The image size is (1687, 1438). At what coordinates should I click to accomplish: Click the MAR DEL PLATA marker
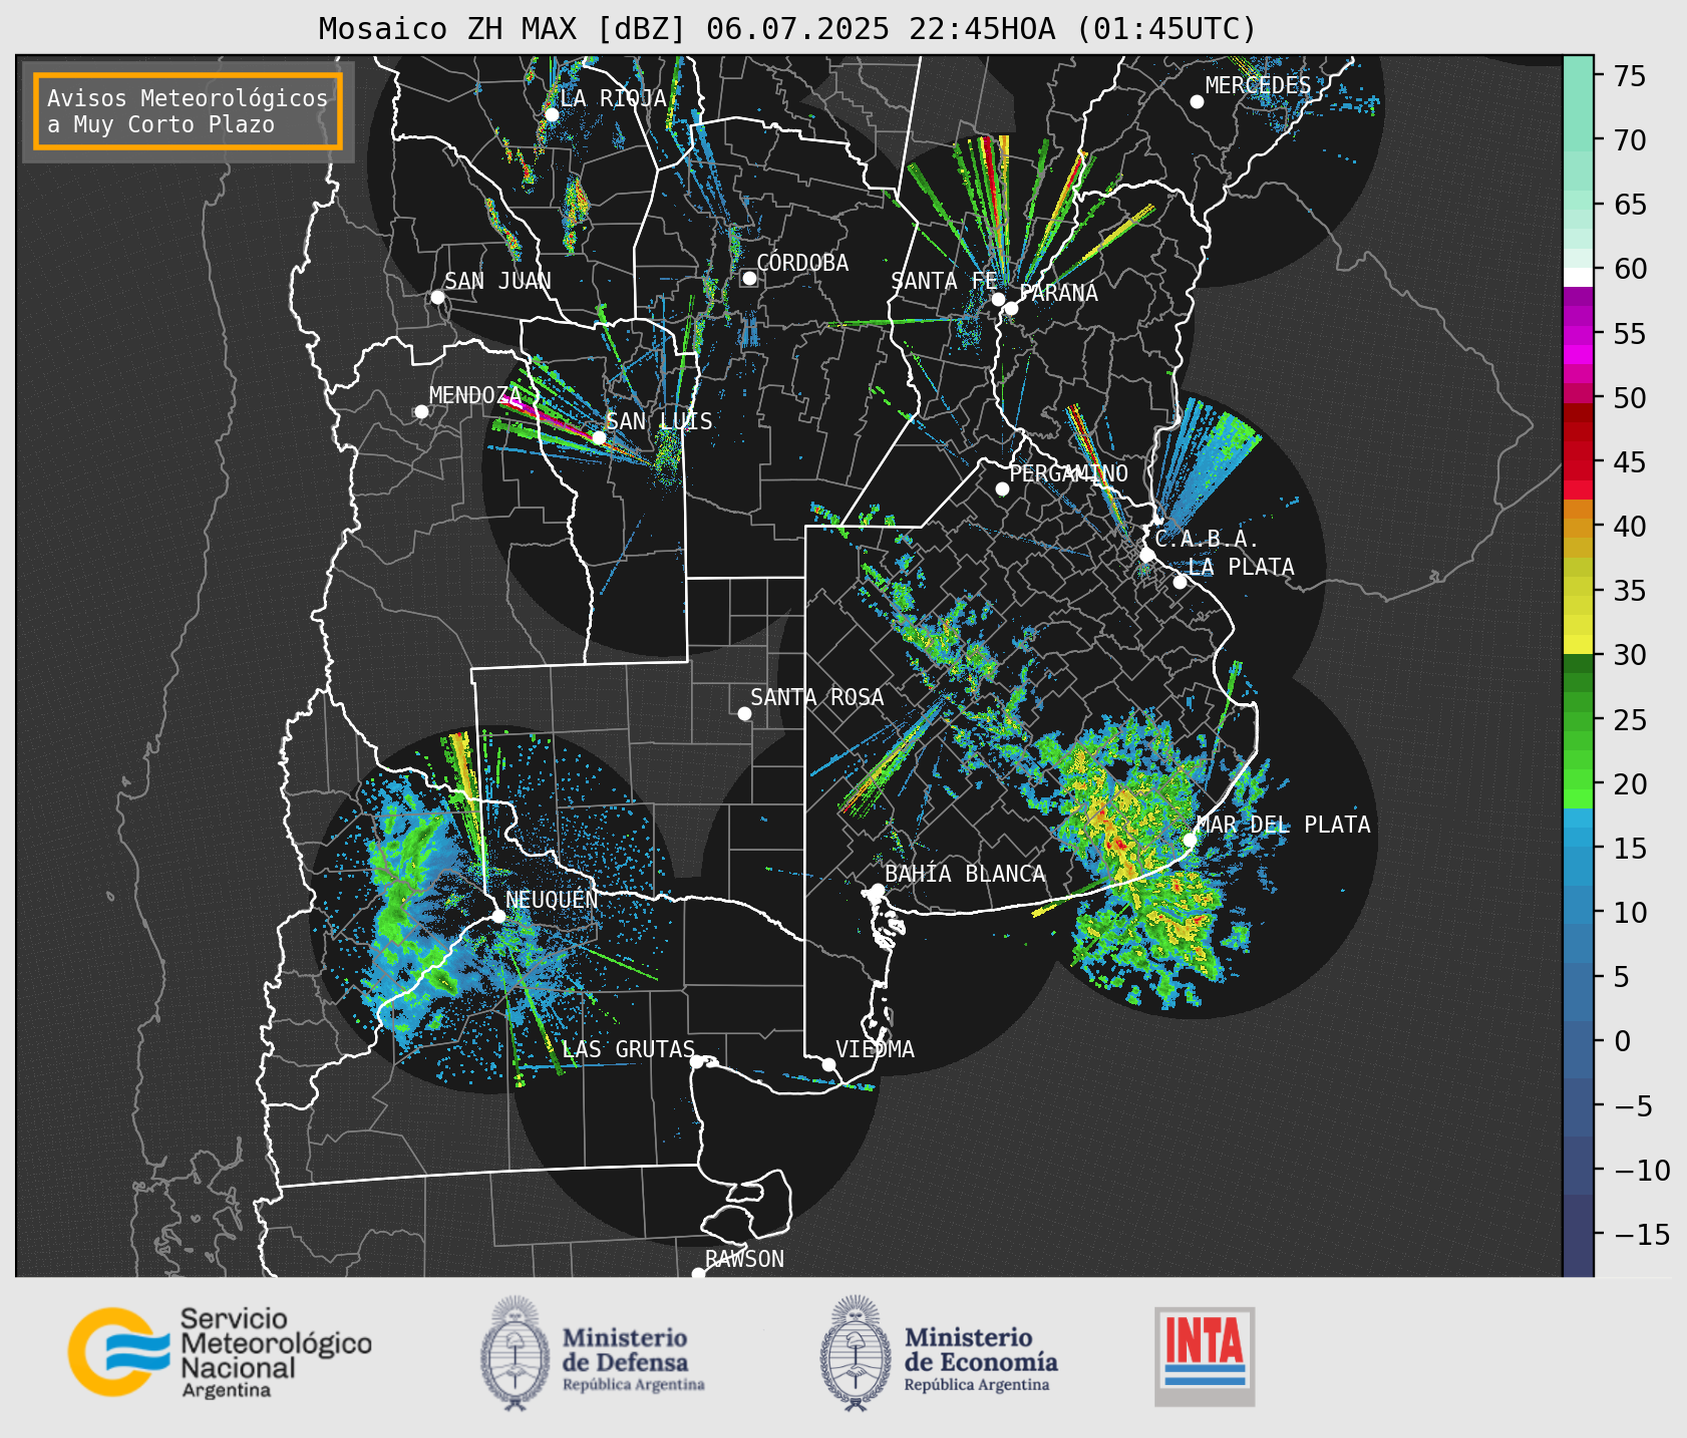[x=1190, y=839]
